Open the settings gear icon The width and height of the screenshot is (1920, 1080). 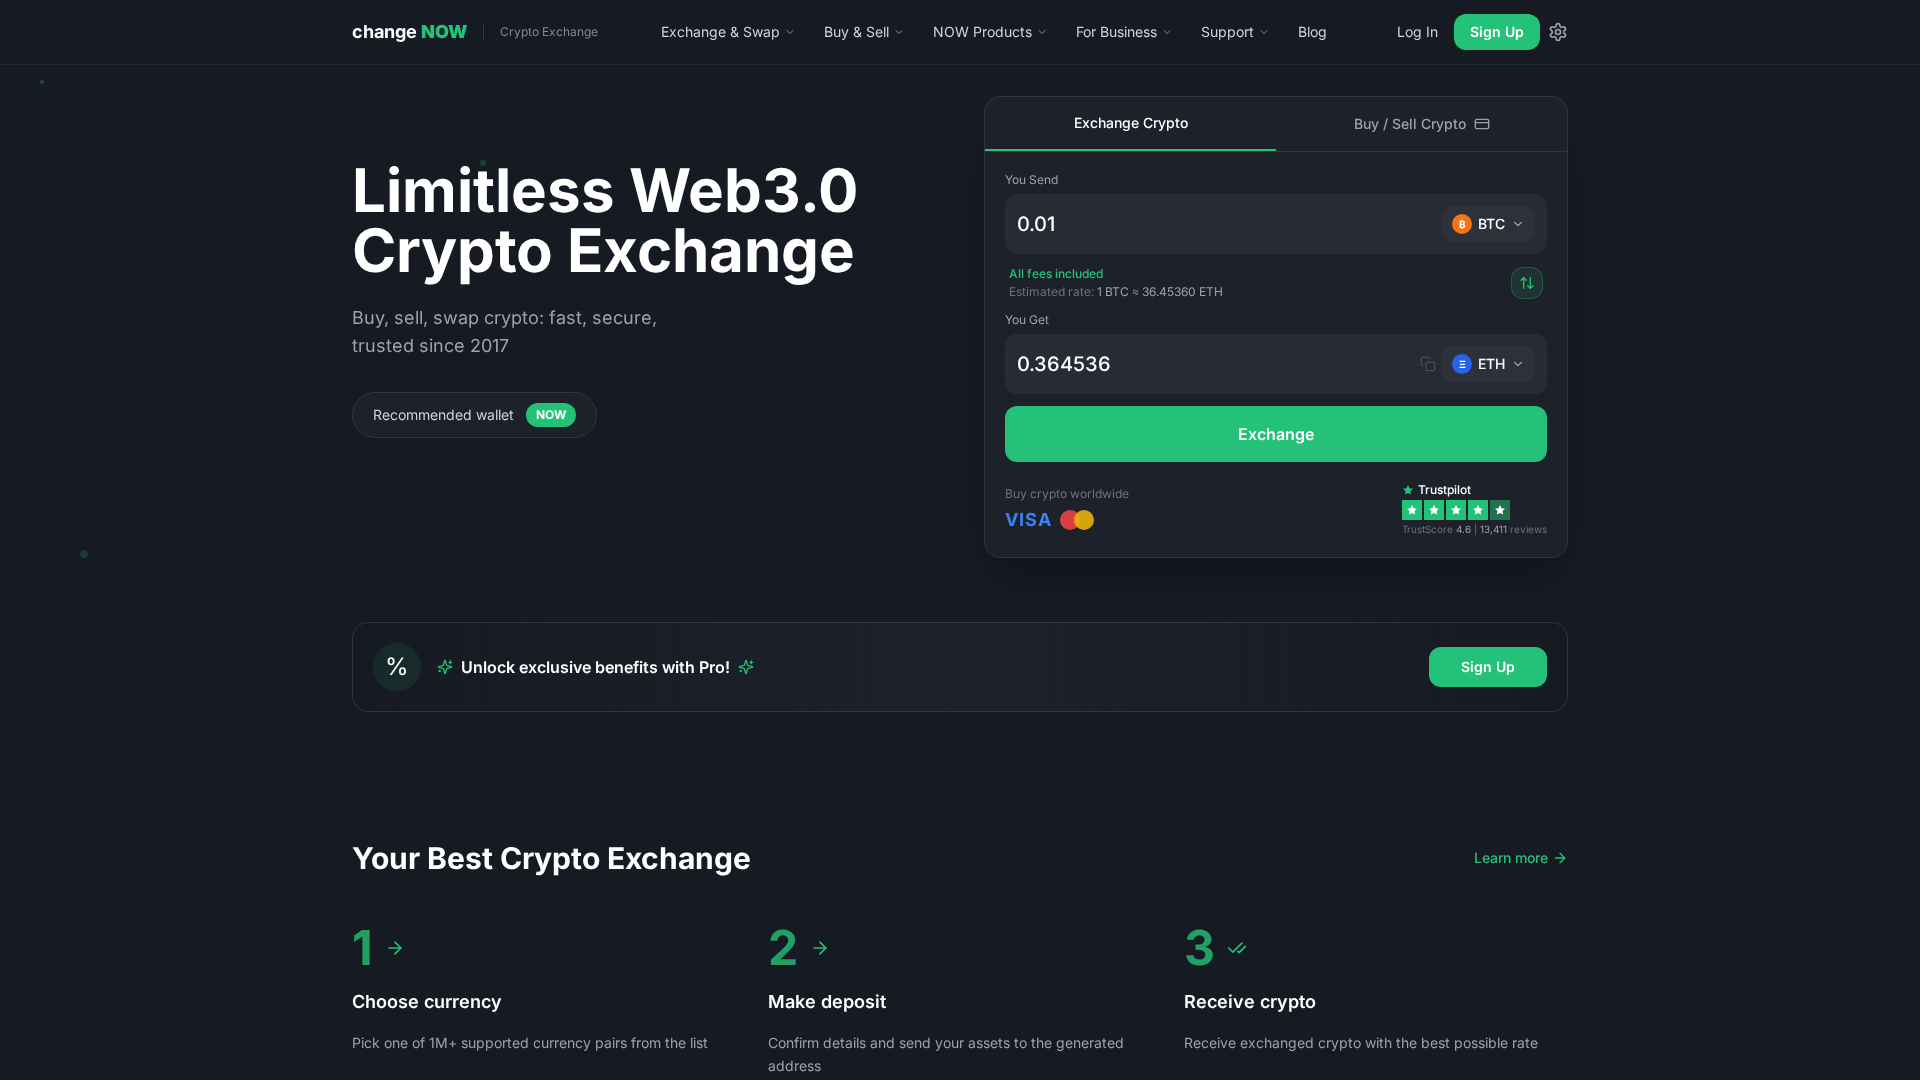[x=1558, y=32]
